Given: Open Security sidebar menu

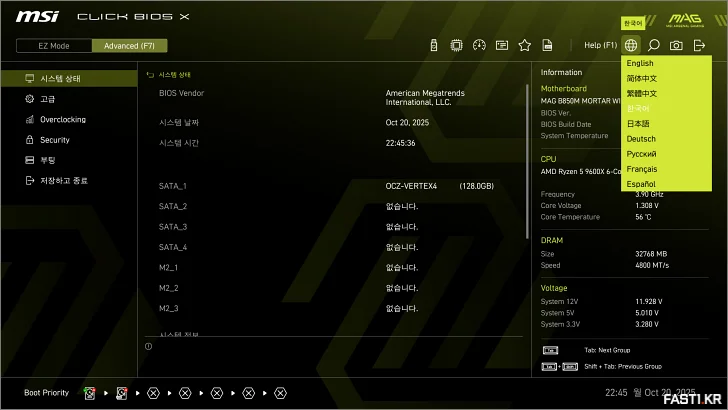Looking at the screenshot, I should click(69, 140).
